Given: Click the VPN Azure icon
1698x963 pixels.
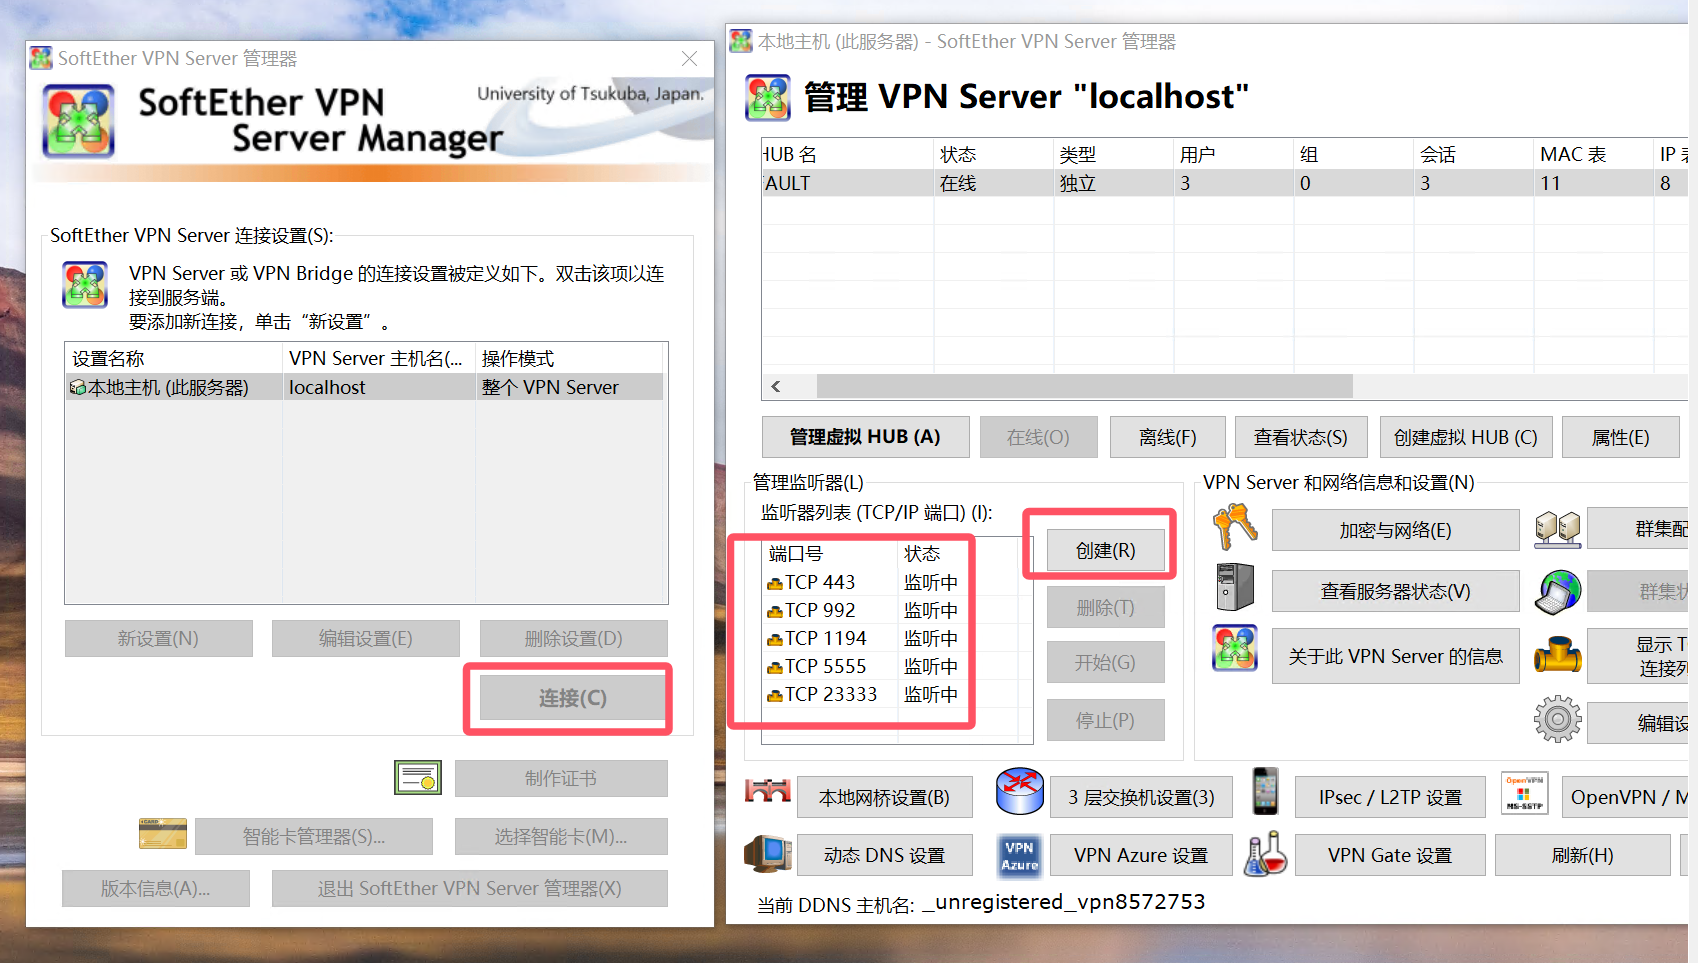Looking at the screenshot, I should (x=1020, y=855).
